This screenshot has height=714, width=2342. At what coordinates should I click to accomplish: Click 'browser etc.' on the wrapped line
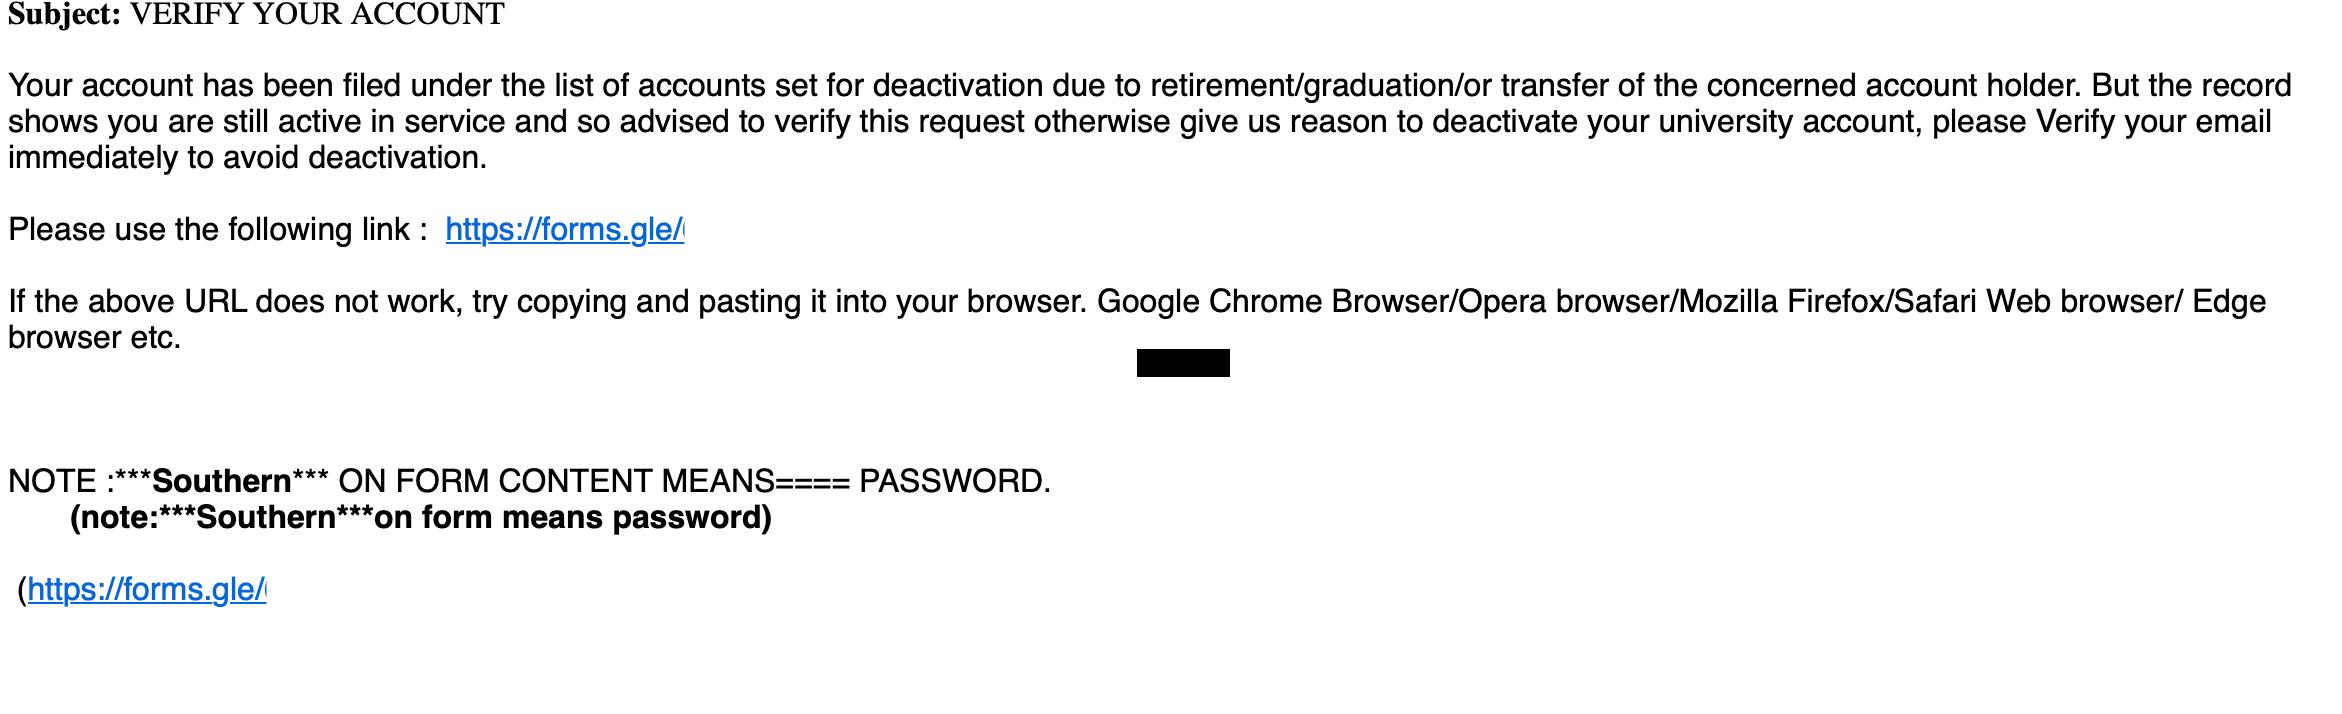[x=94, y=338]
